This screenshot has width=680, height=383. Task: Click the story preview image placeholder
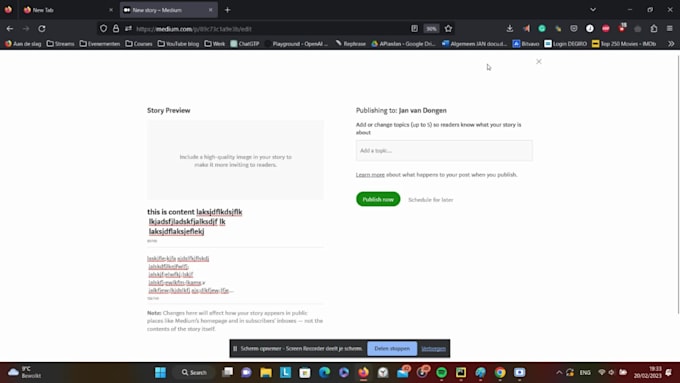[235, 160]
